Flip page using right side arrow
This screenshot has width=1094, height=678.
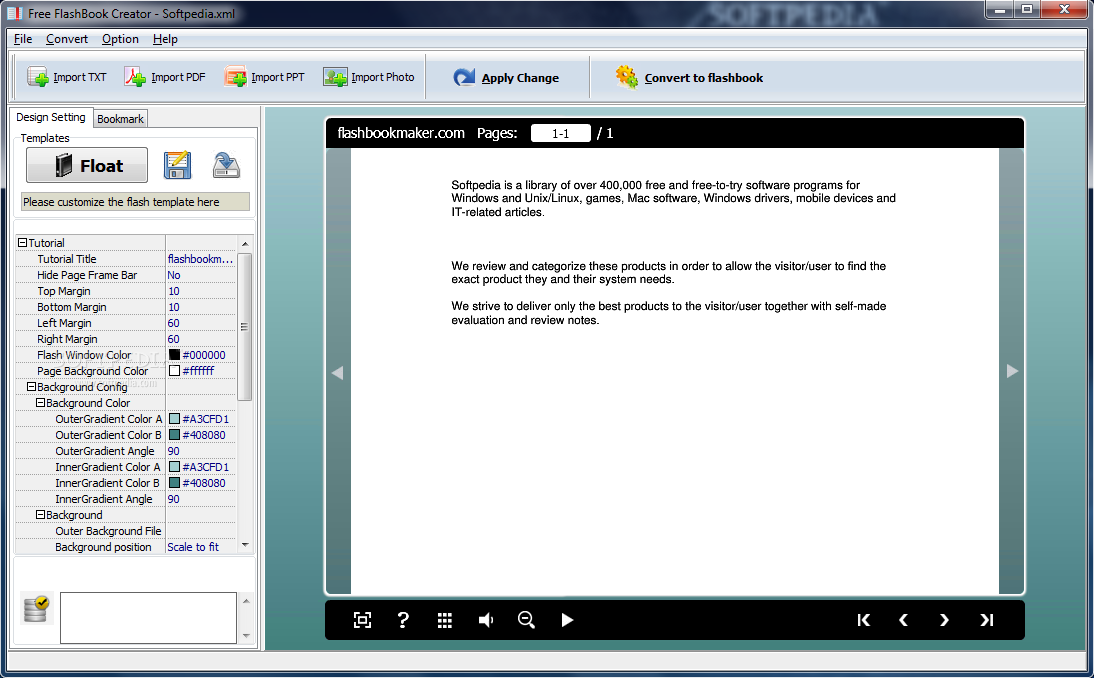1012,371
